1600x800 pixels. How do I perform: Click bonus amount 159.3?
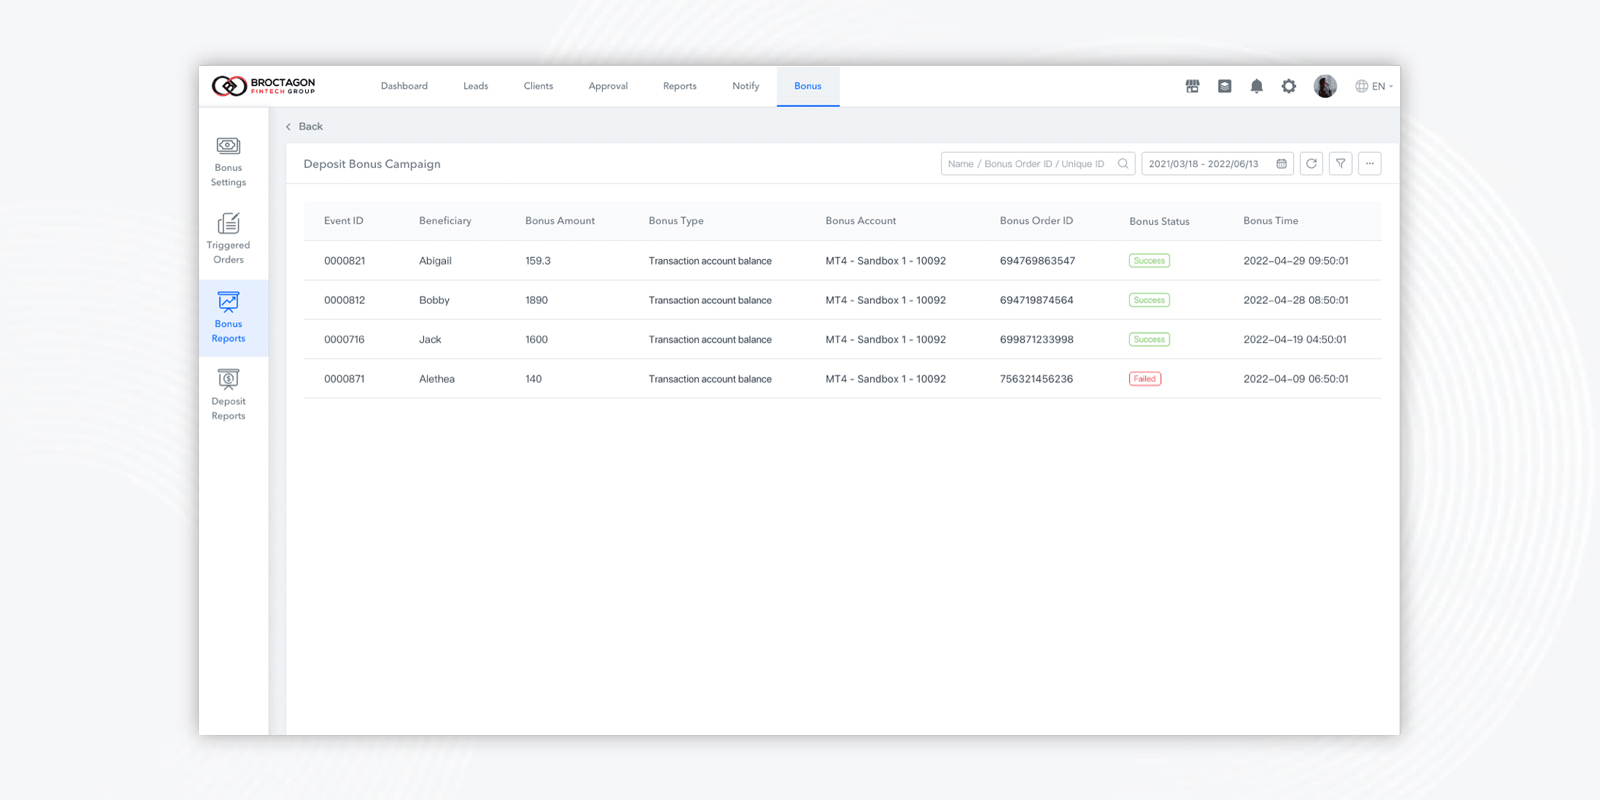[x=538, y=261]
